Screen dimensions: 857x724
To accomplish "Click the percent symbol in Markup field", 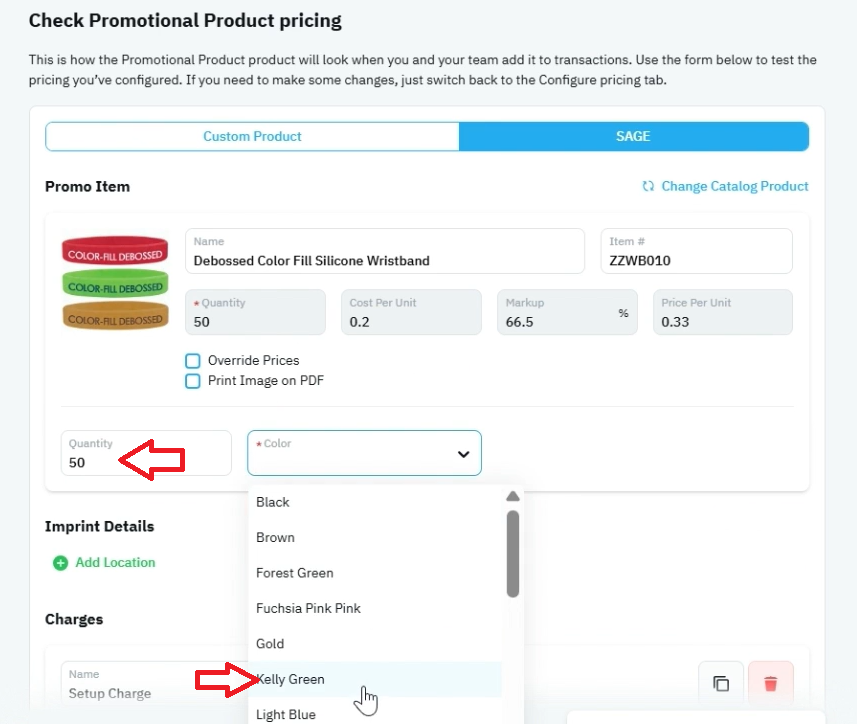I will [623, 313].
